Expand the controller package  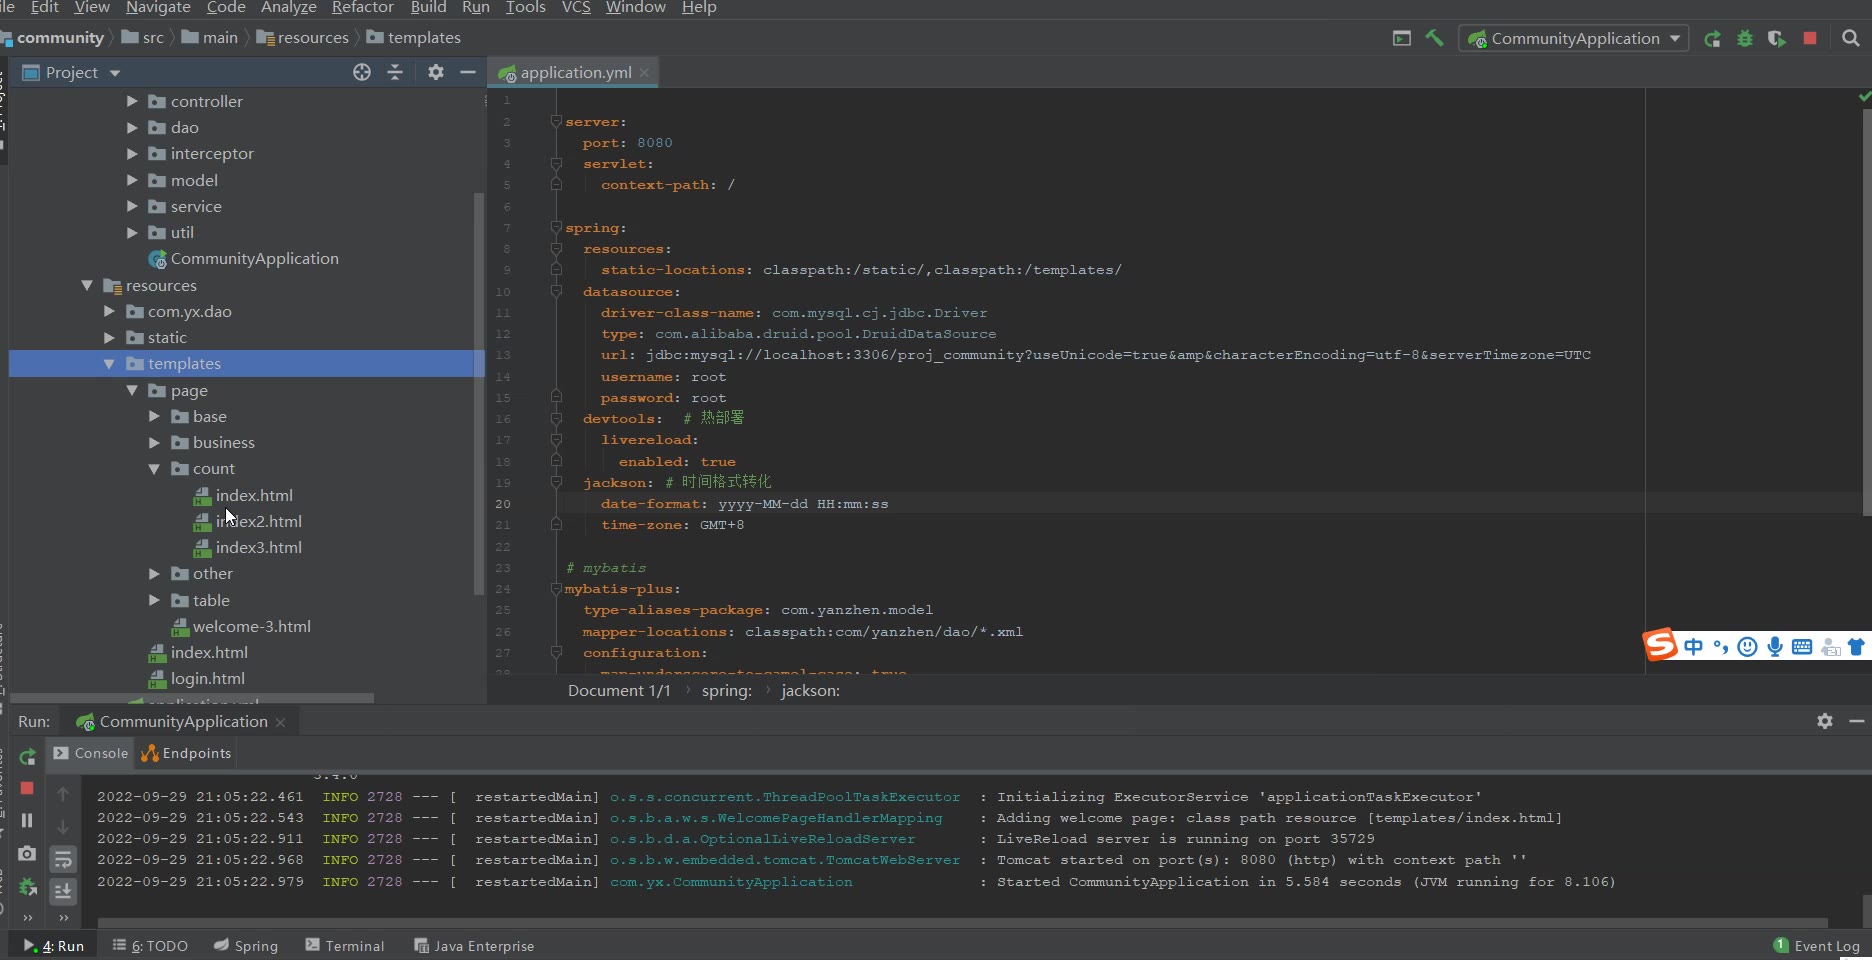(132, 101)
